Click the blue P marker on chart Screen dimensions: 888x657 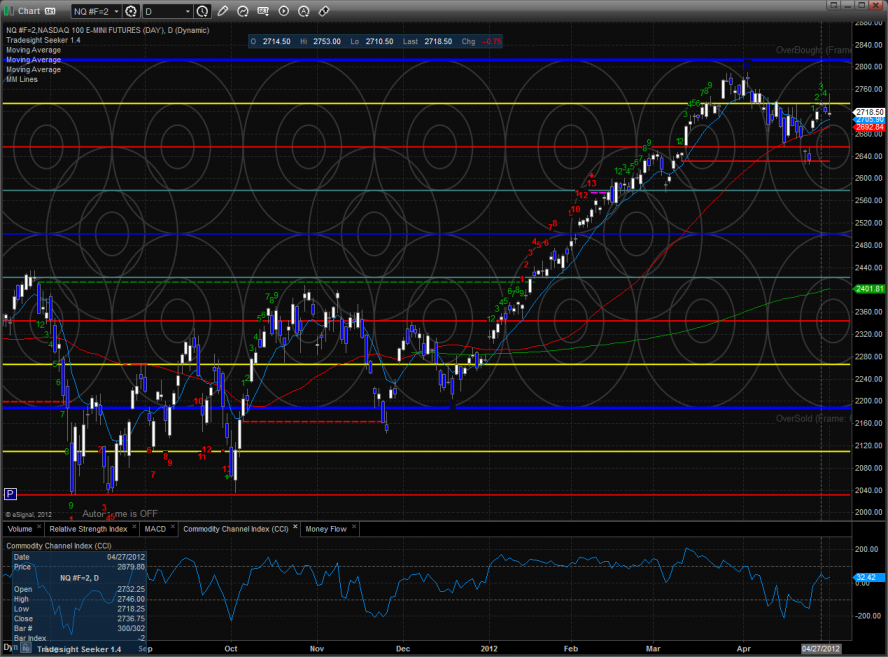point(11,493)
